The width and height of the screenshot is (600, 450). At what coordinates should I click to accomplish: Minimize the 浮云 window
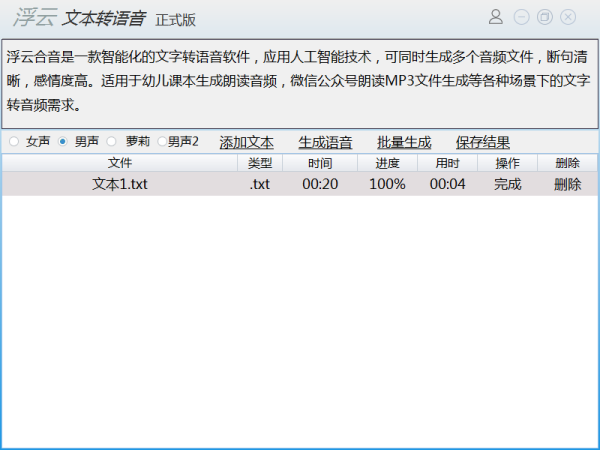521,17
